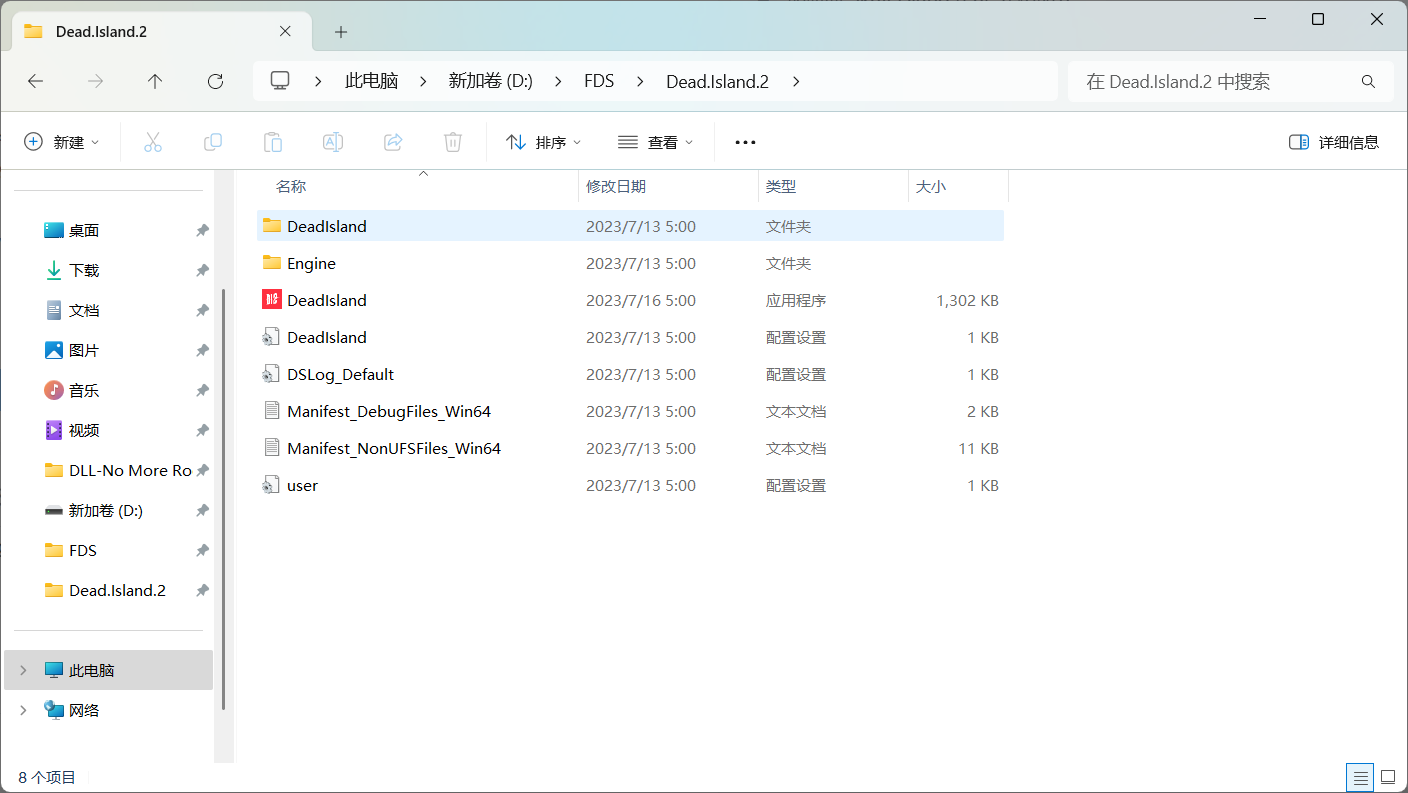Navigate to 此电脑 in the address bar
The height and width of the screenshot is (793, 1408).
[x=372, y=82]
